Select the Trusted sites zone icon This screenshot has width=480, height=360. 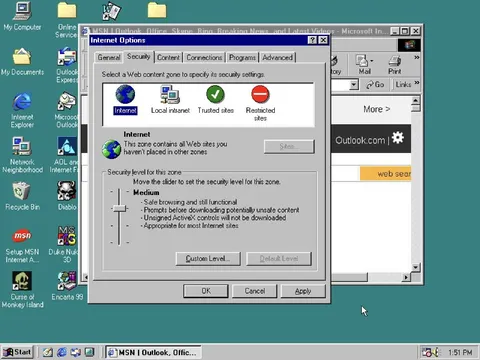[x=215, y=94]
